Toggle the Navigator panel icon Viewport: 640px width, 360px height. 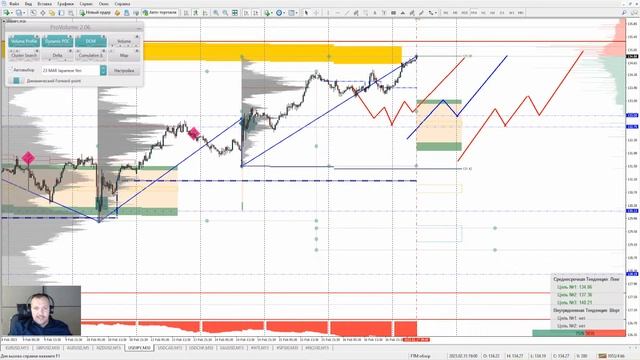tap(52, 13)
